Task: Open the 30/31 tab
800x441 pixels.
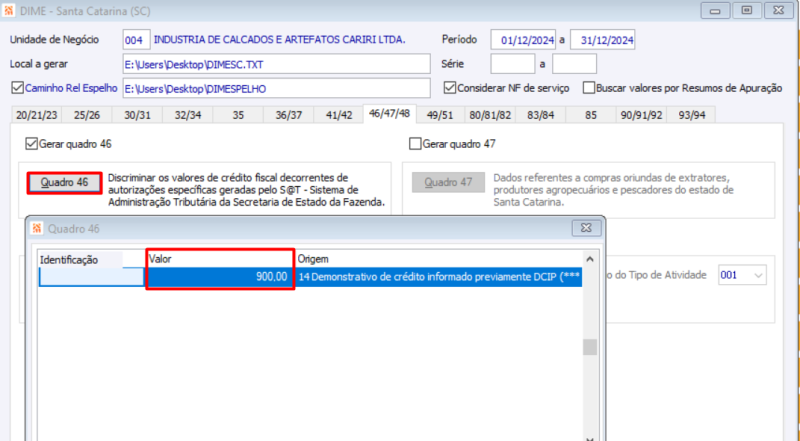Action: point(137,115)
